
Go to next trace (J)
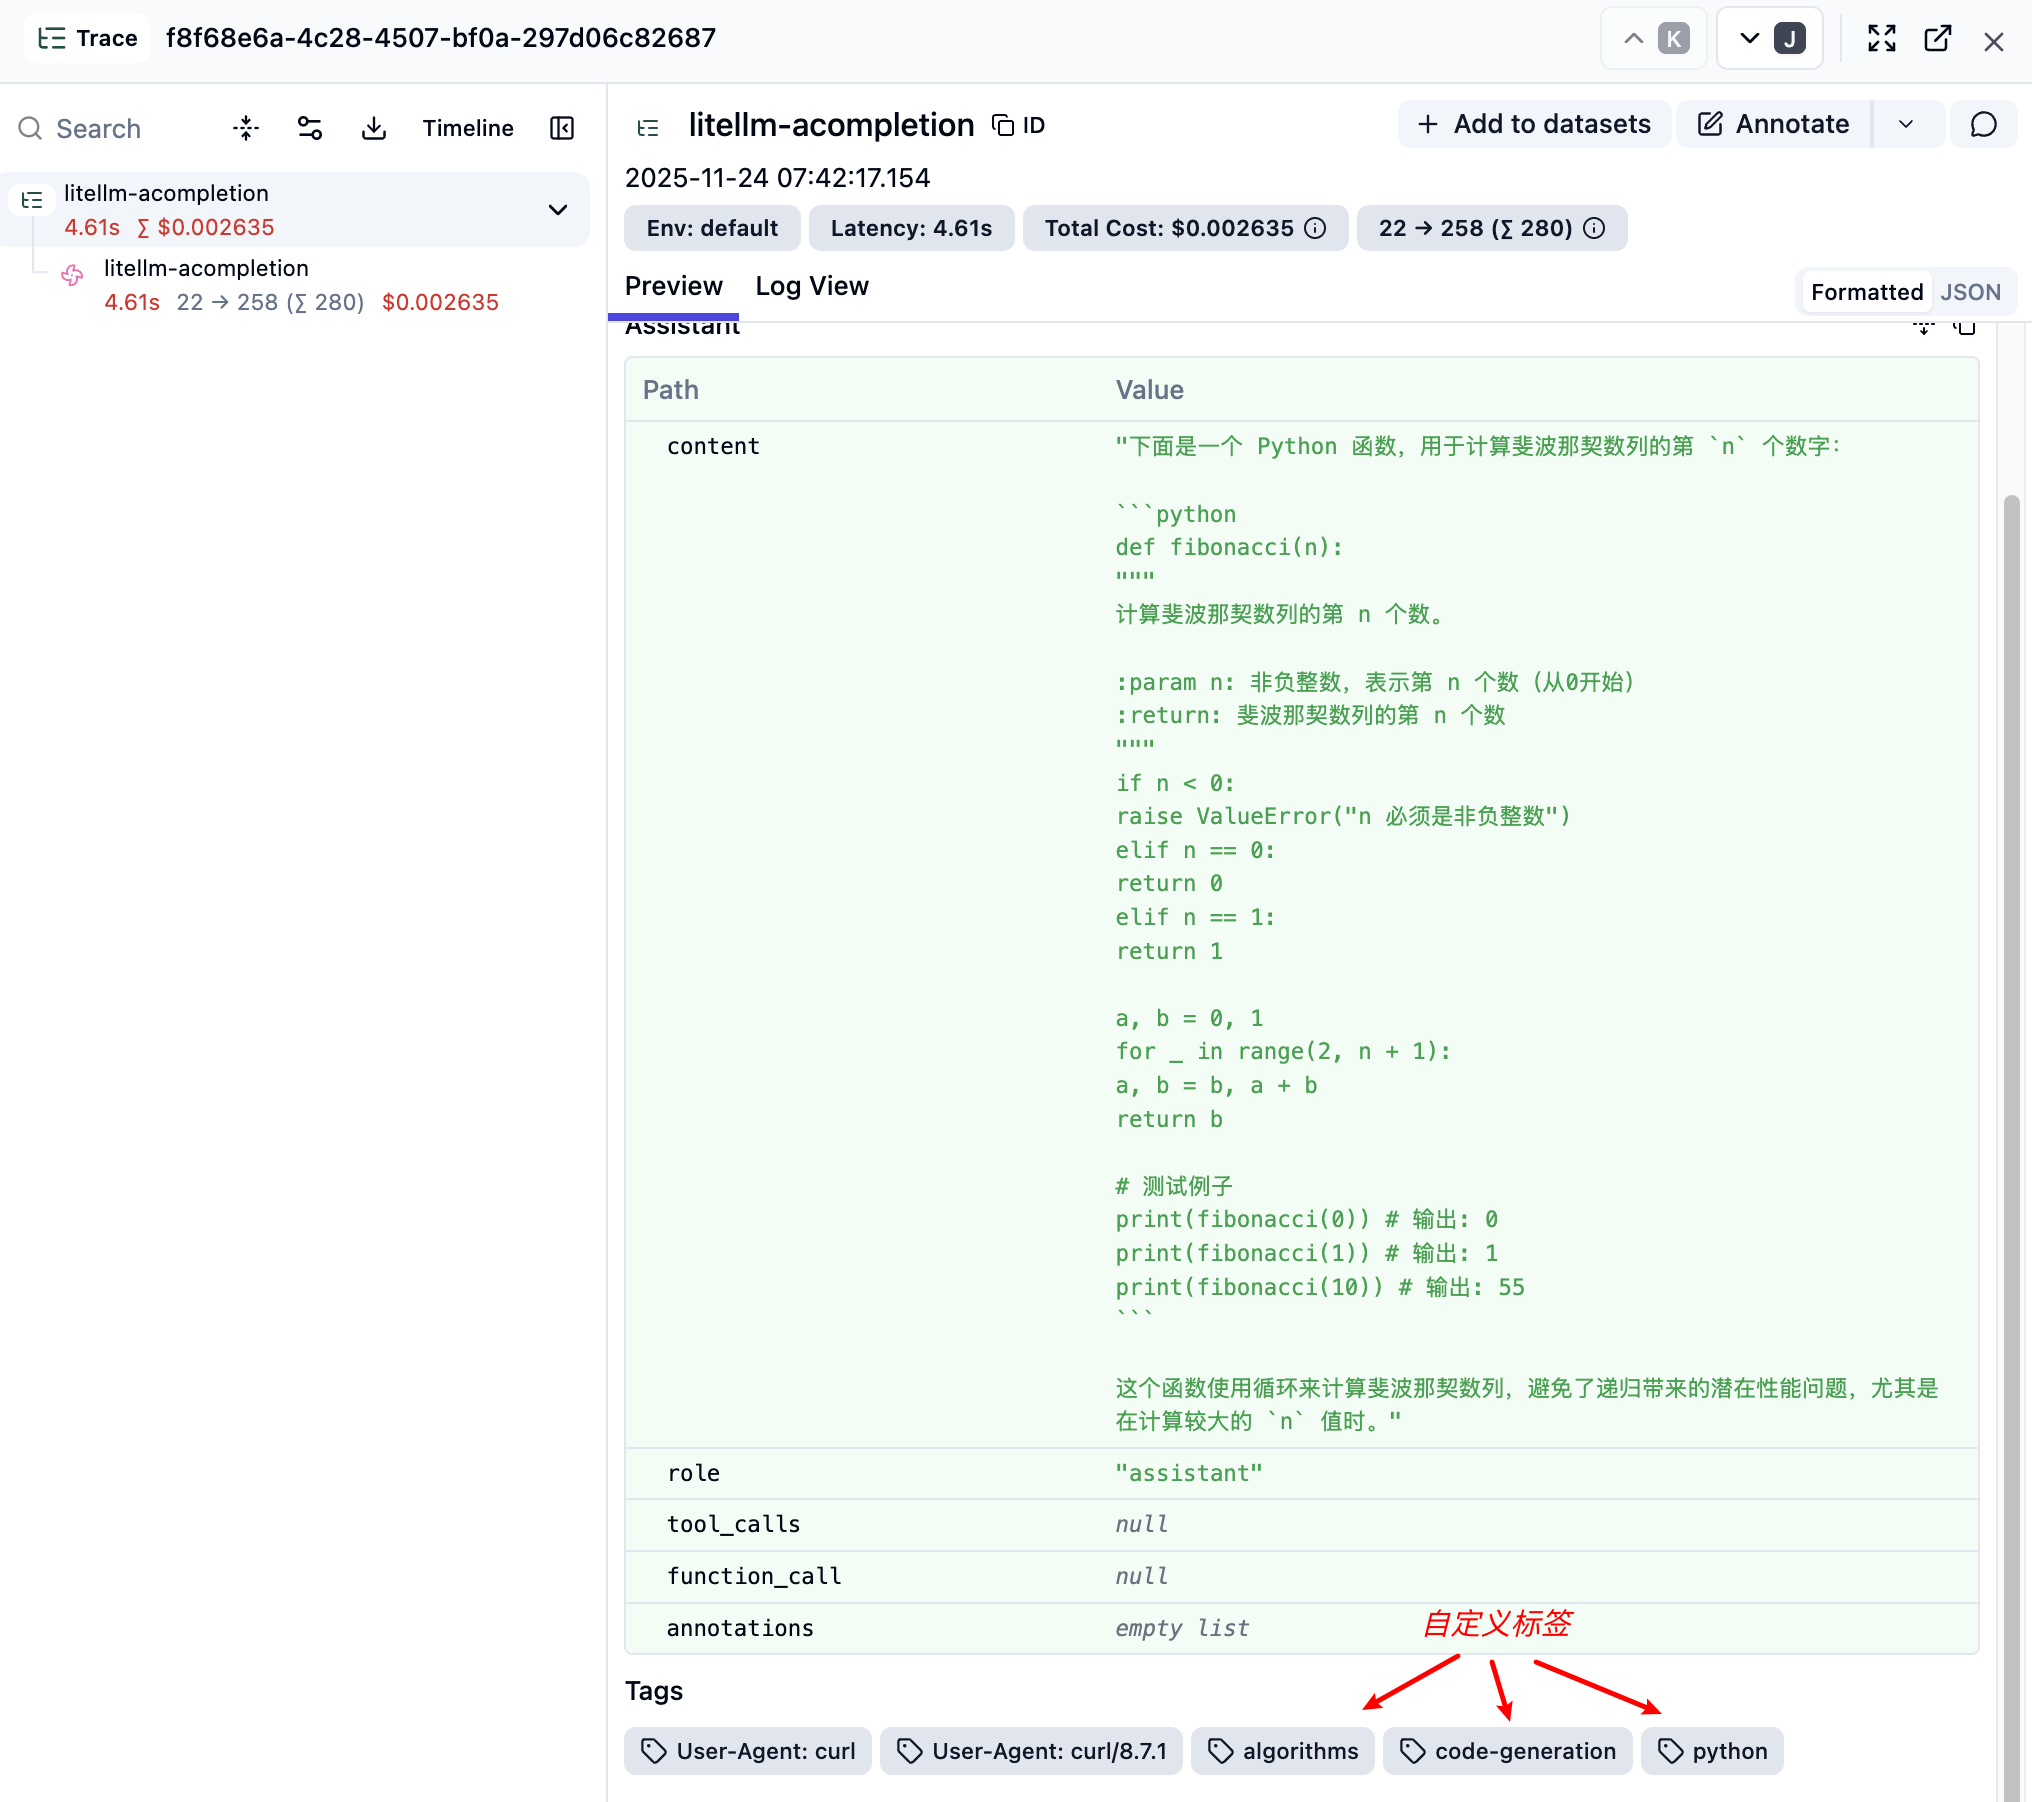pyautogui.click(x=1769, y=39)
